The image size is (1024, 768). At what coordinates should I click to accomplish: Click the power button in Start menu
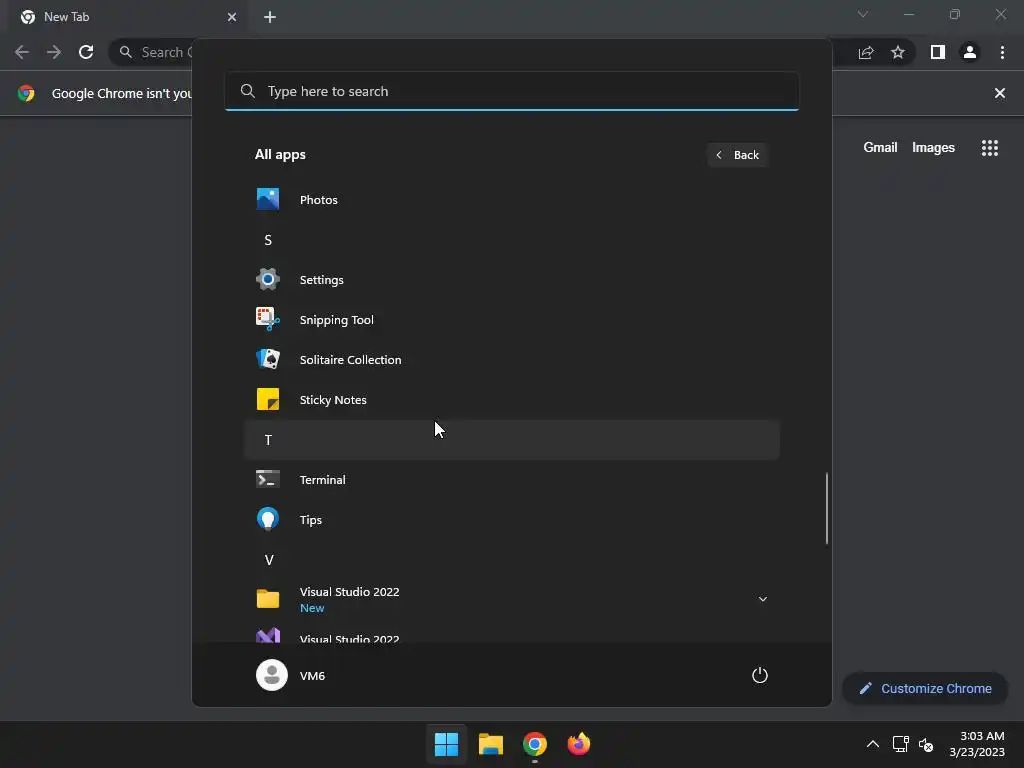(x=760, y=675)
